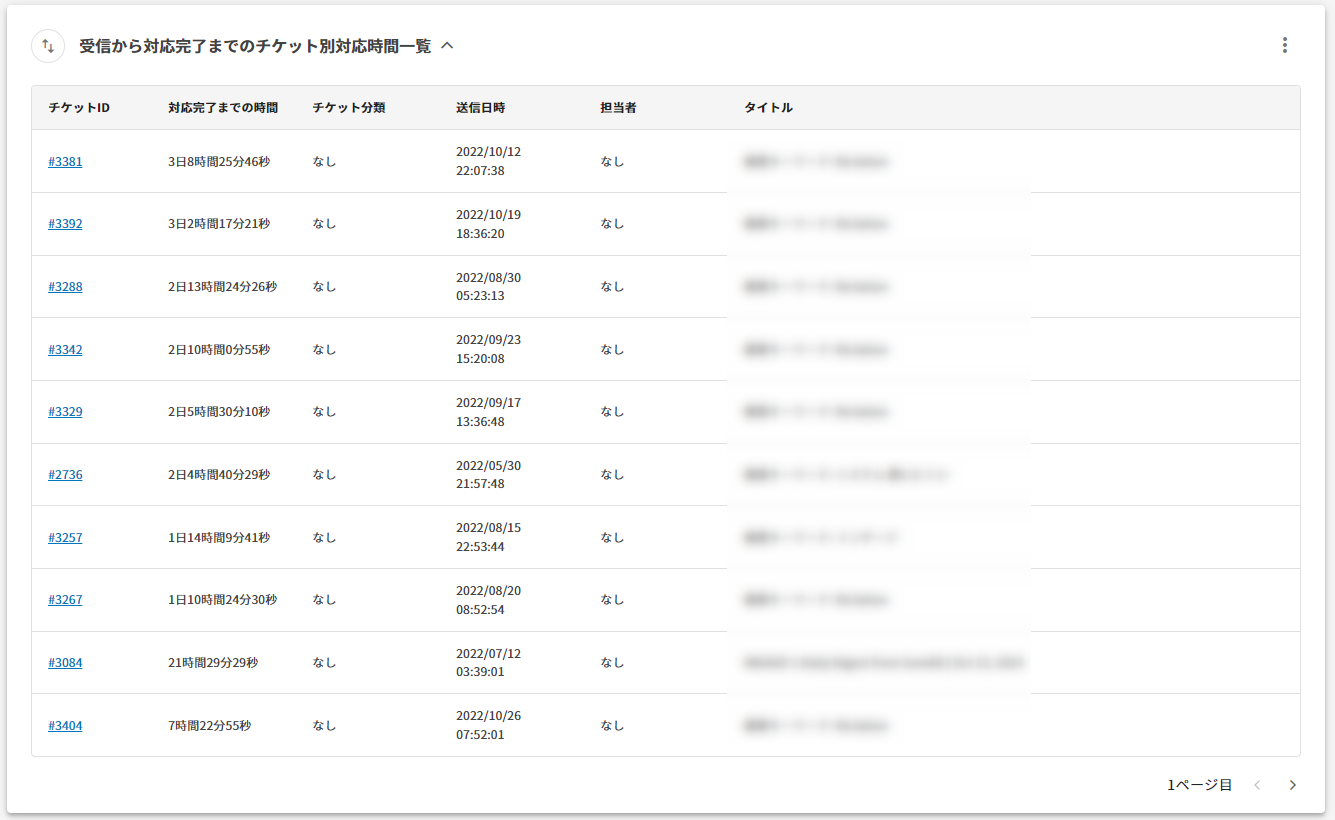This screenshot has height=820, width=1335.
Task: Open the three-dot more options menu
Action: (x=1285, y=45)
